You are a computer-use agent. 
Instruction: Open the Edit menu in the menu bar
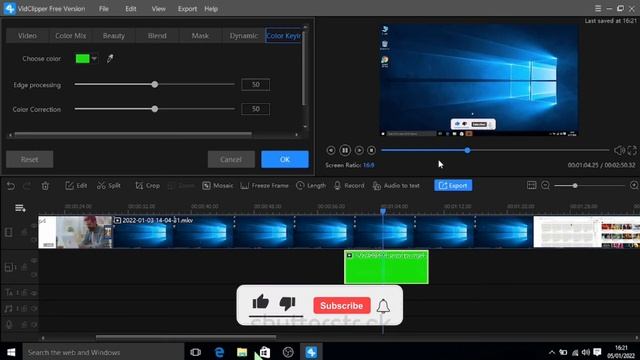pyautogui.click(x=131, y=9)
